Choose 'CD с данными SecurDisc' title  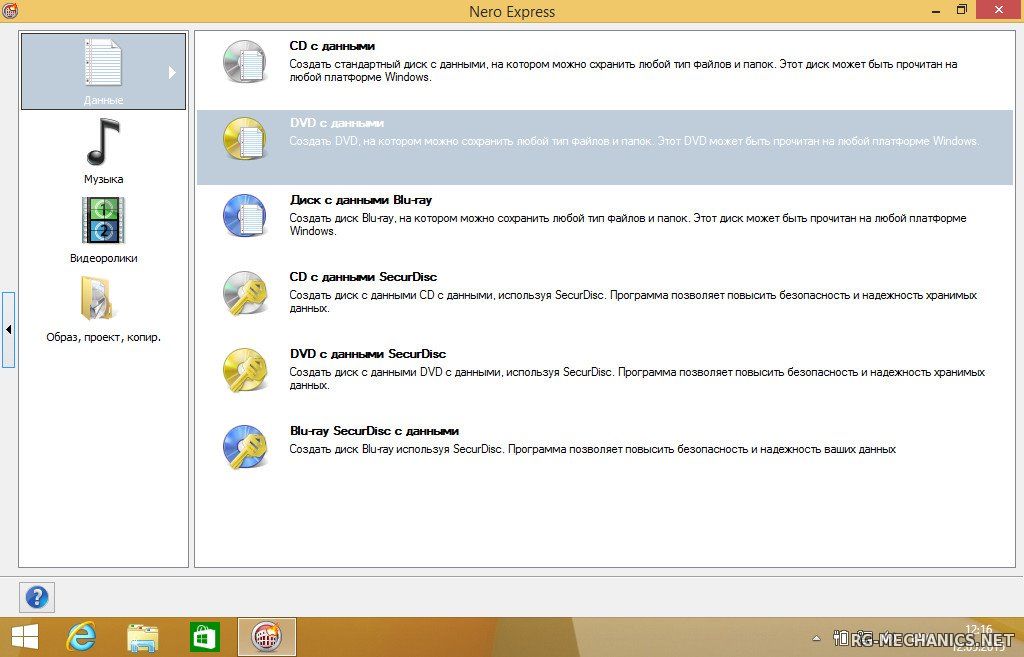(363, 277)
